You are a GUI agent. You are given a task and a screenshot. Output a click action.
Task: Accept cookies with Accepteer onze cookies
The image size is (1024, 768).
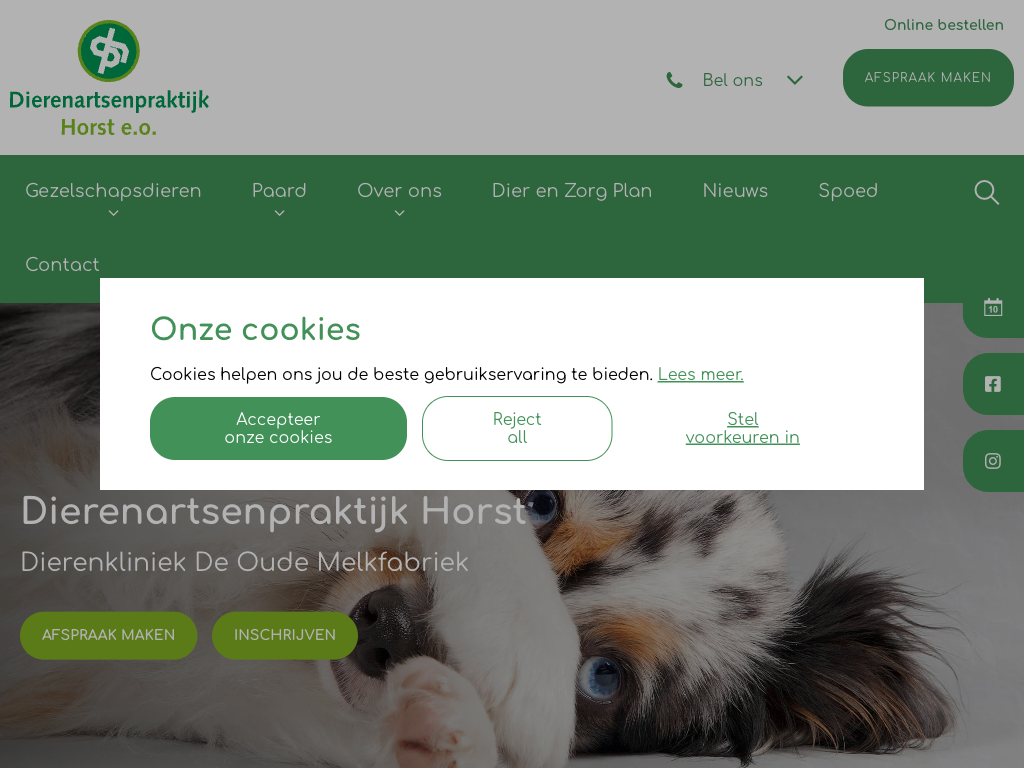coord(278,428)
